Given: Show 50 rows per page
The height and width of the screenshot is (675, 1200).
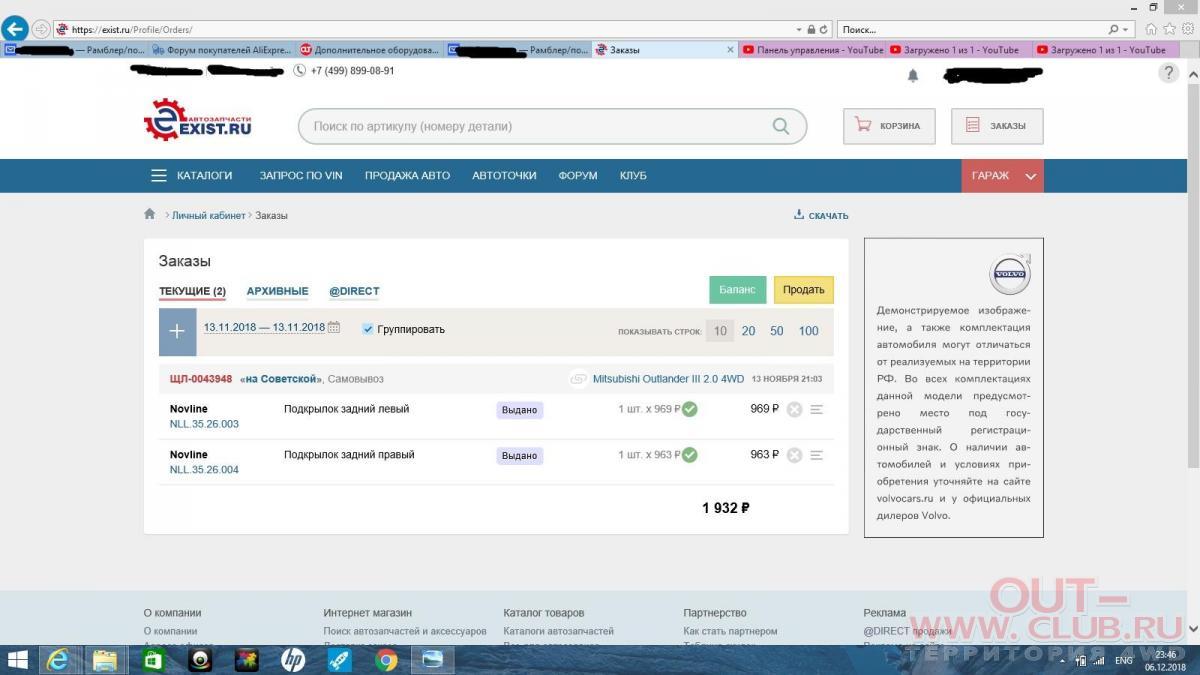Looking at the screenshot, I should [777, 331].
